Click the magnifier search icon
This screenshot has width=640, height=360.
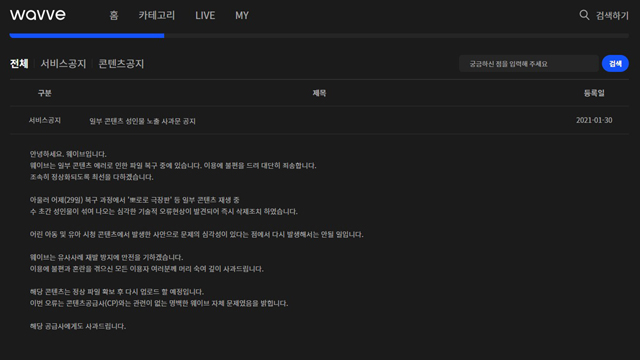point(584,15)
